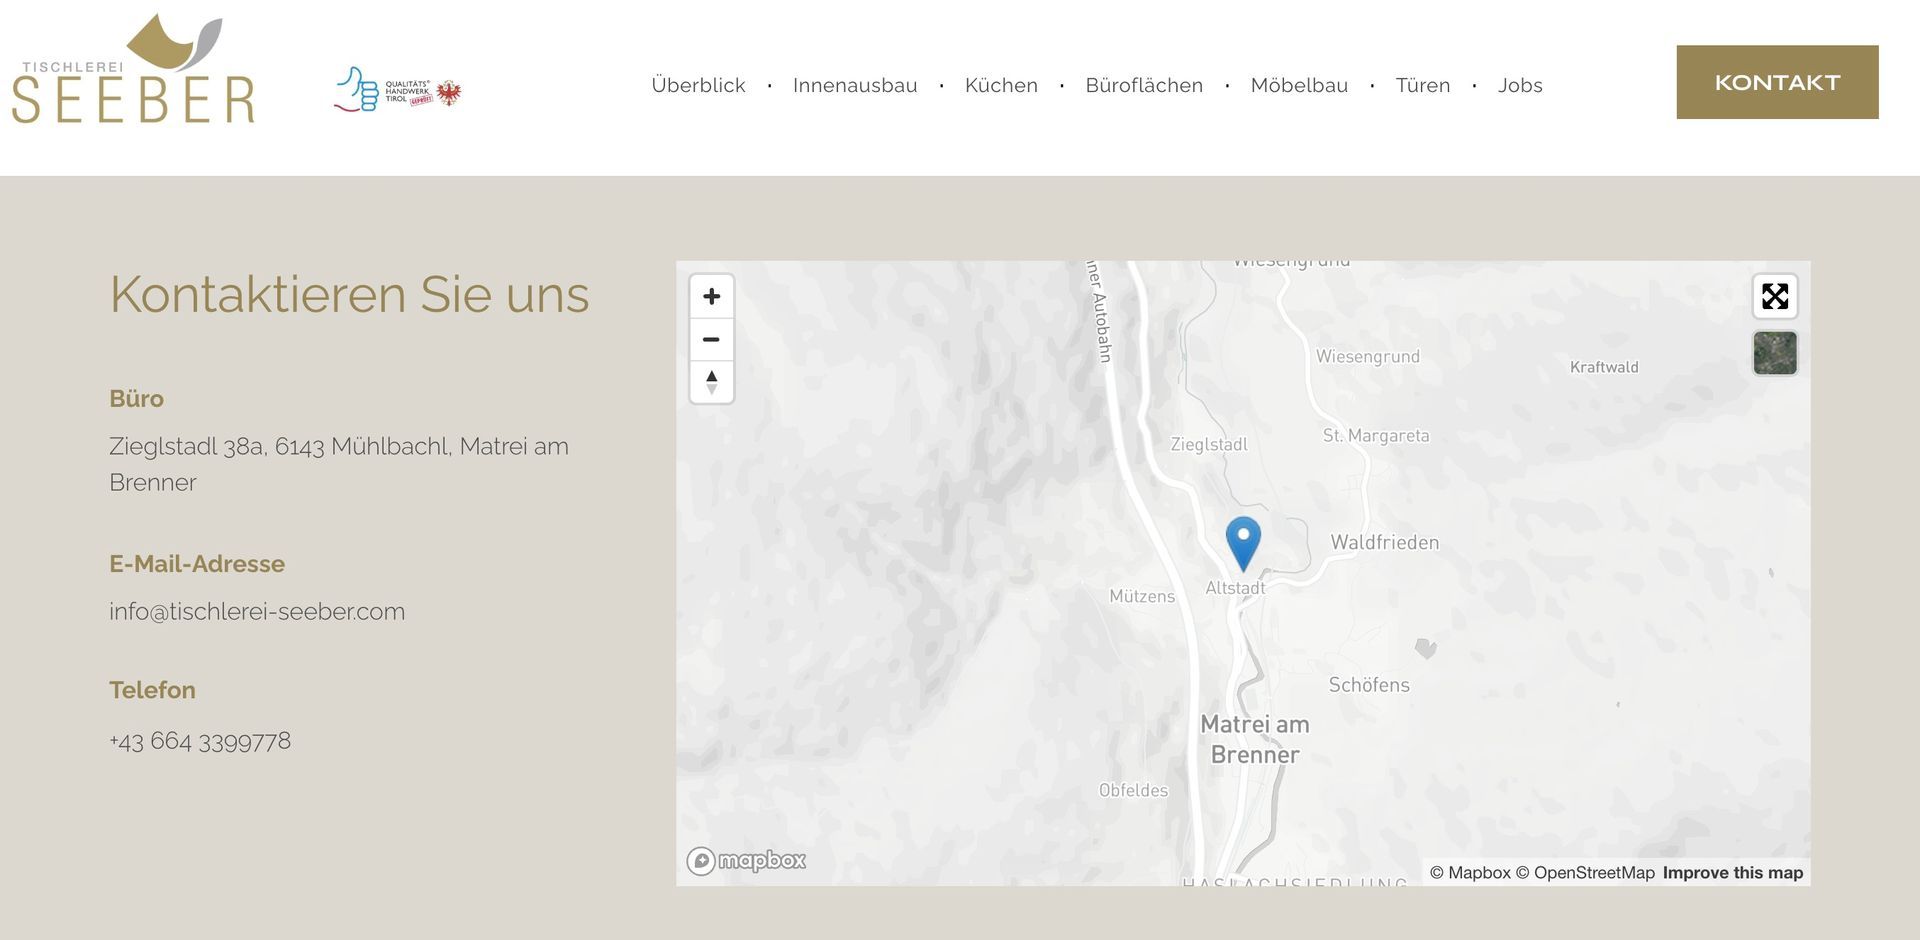Click Improve this map link
Screen dimensions: 1920x940
(x=1733, y=872)
